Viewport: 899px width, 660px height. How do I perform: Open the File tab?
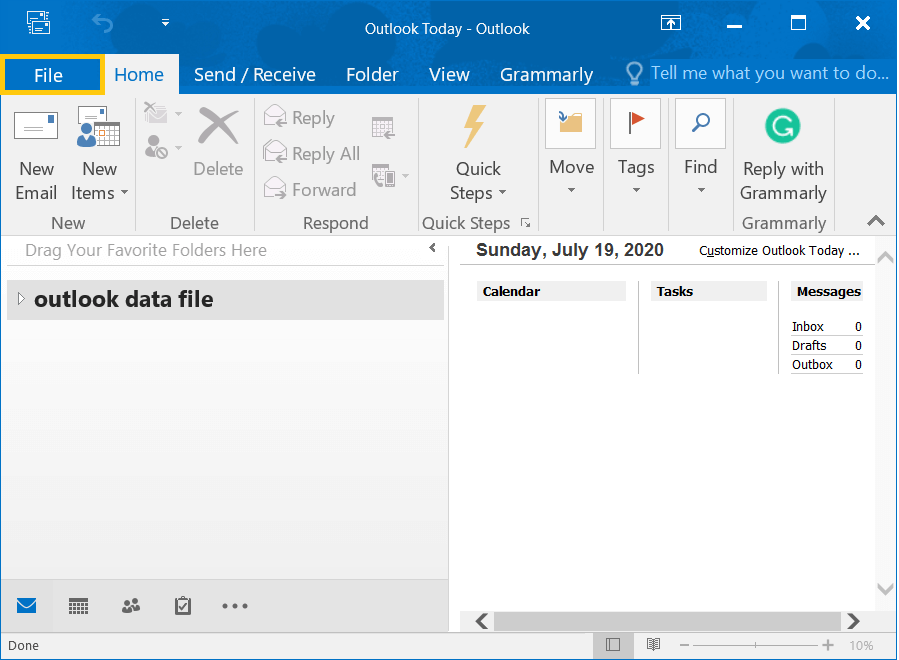(52, 75)
